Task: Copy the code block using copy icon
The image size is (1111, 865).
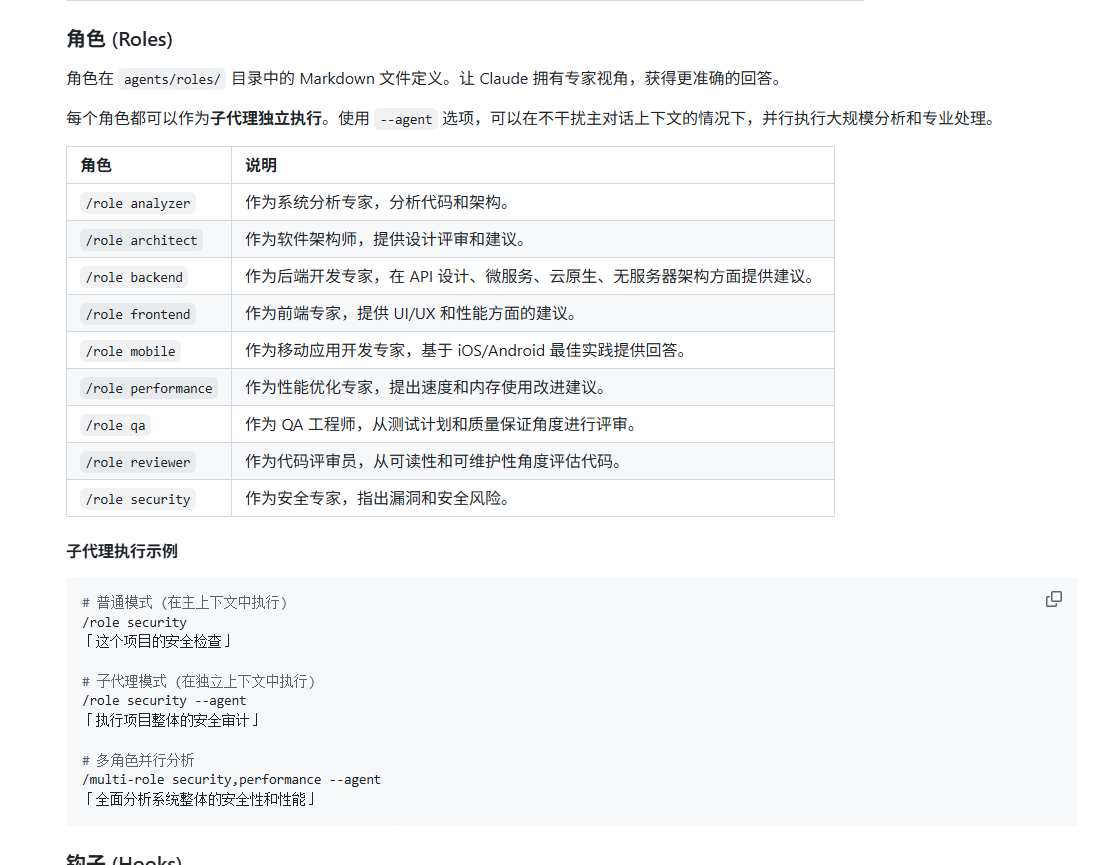Action: pyautogui.click(x=1053, y=599)
